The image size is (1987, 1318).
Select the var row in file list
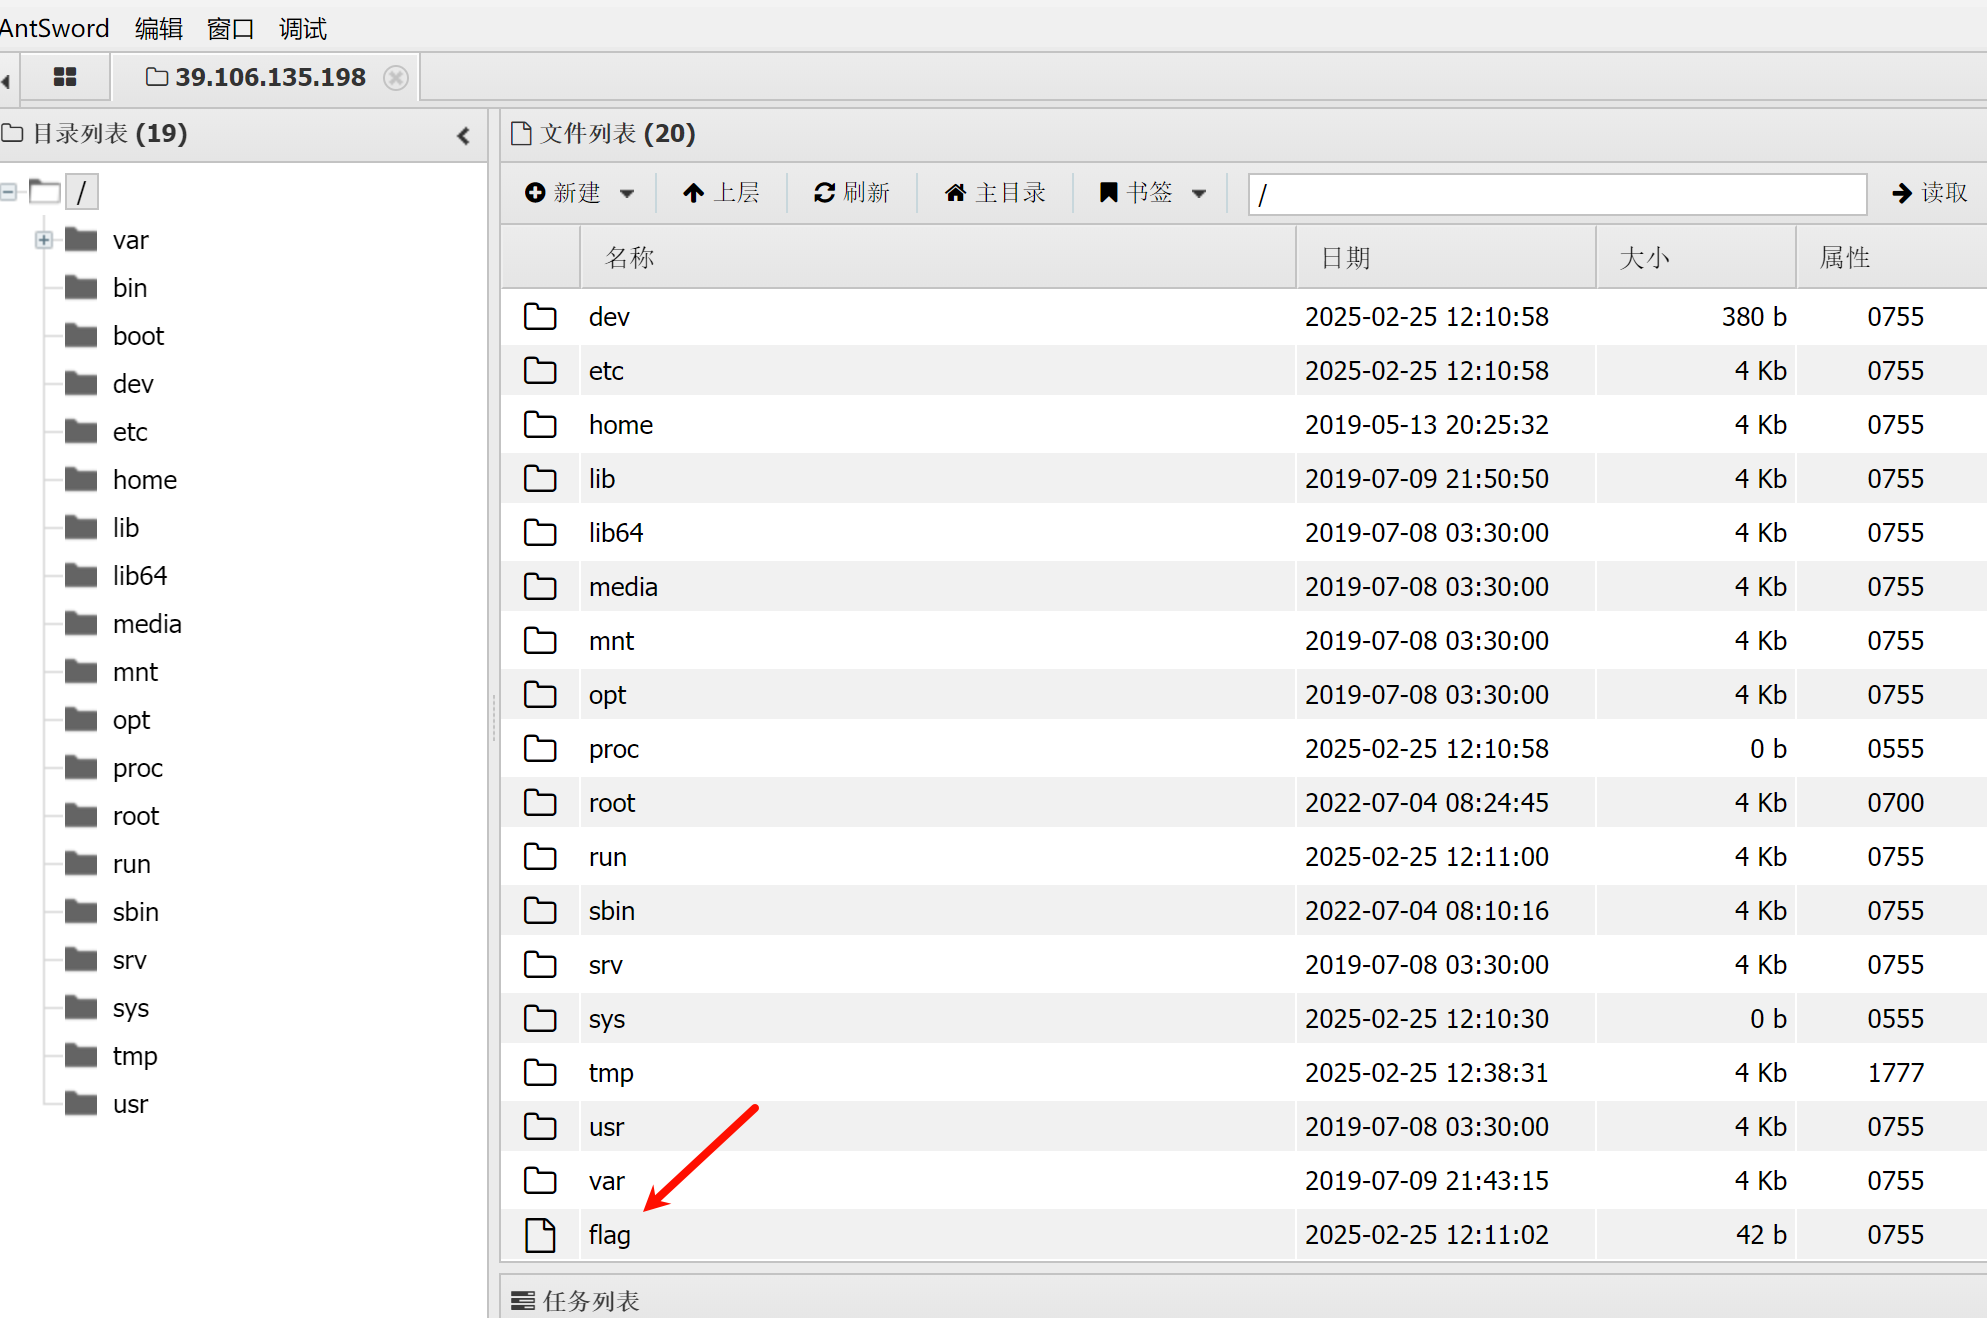tap(1244, 1181)
